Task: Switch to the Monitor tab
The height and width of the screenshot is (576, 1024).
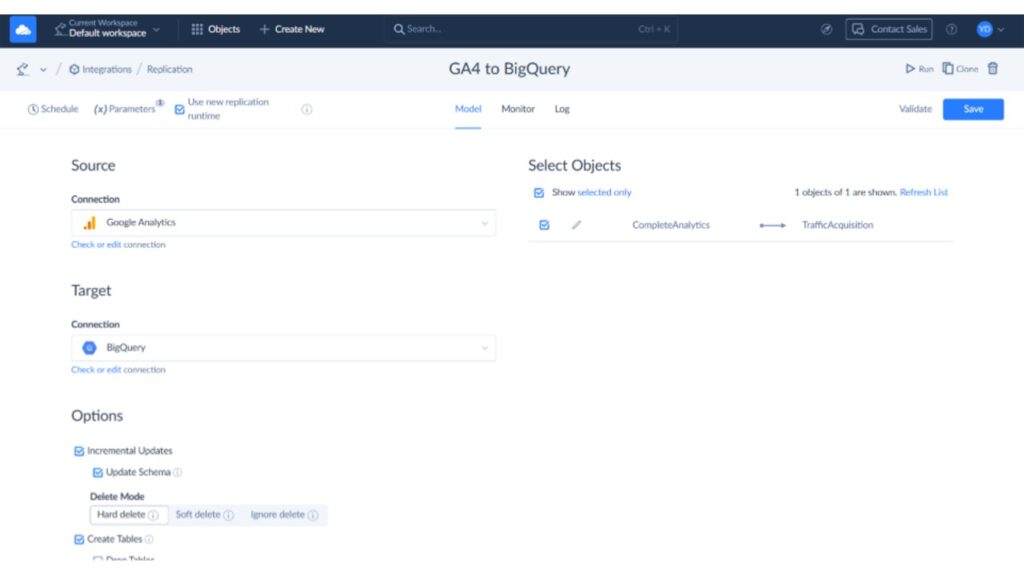Action: tap(518, 109)
